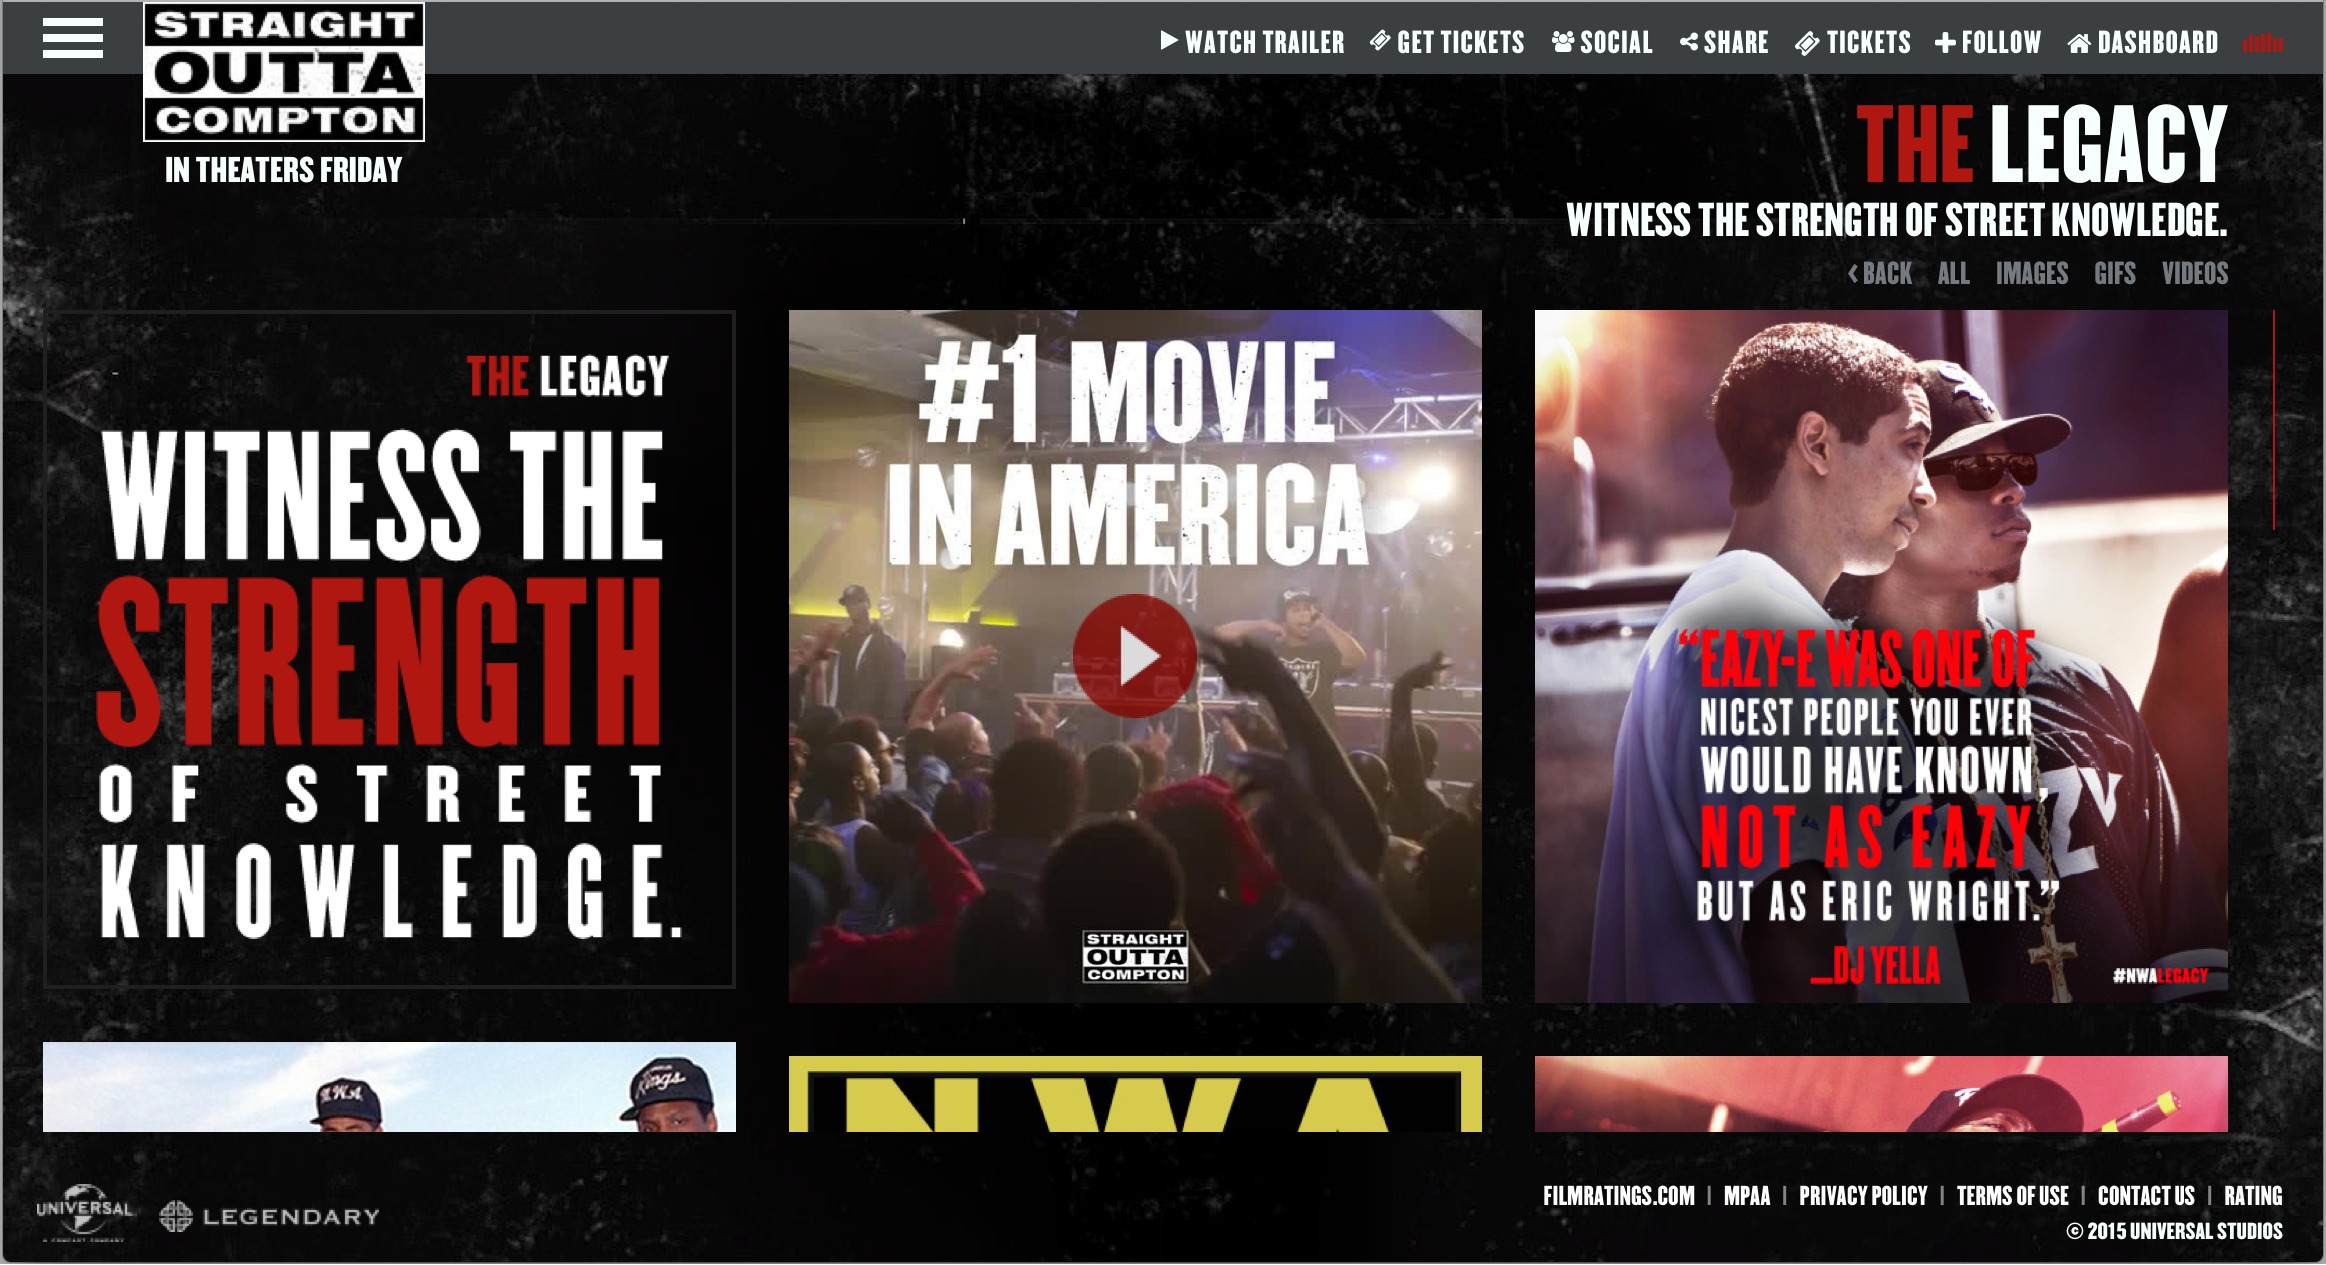2326x1265 pixels.
Task: Open Dashboard text link in navigation
Action: pyautogui.click(x=2158, y=42)
